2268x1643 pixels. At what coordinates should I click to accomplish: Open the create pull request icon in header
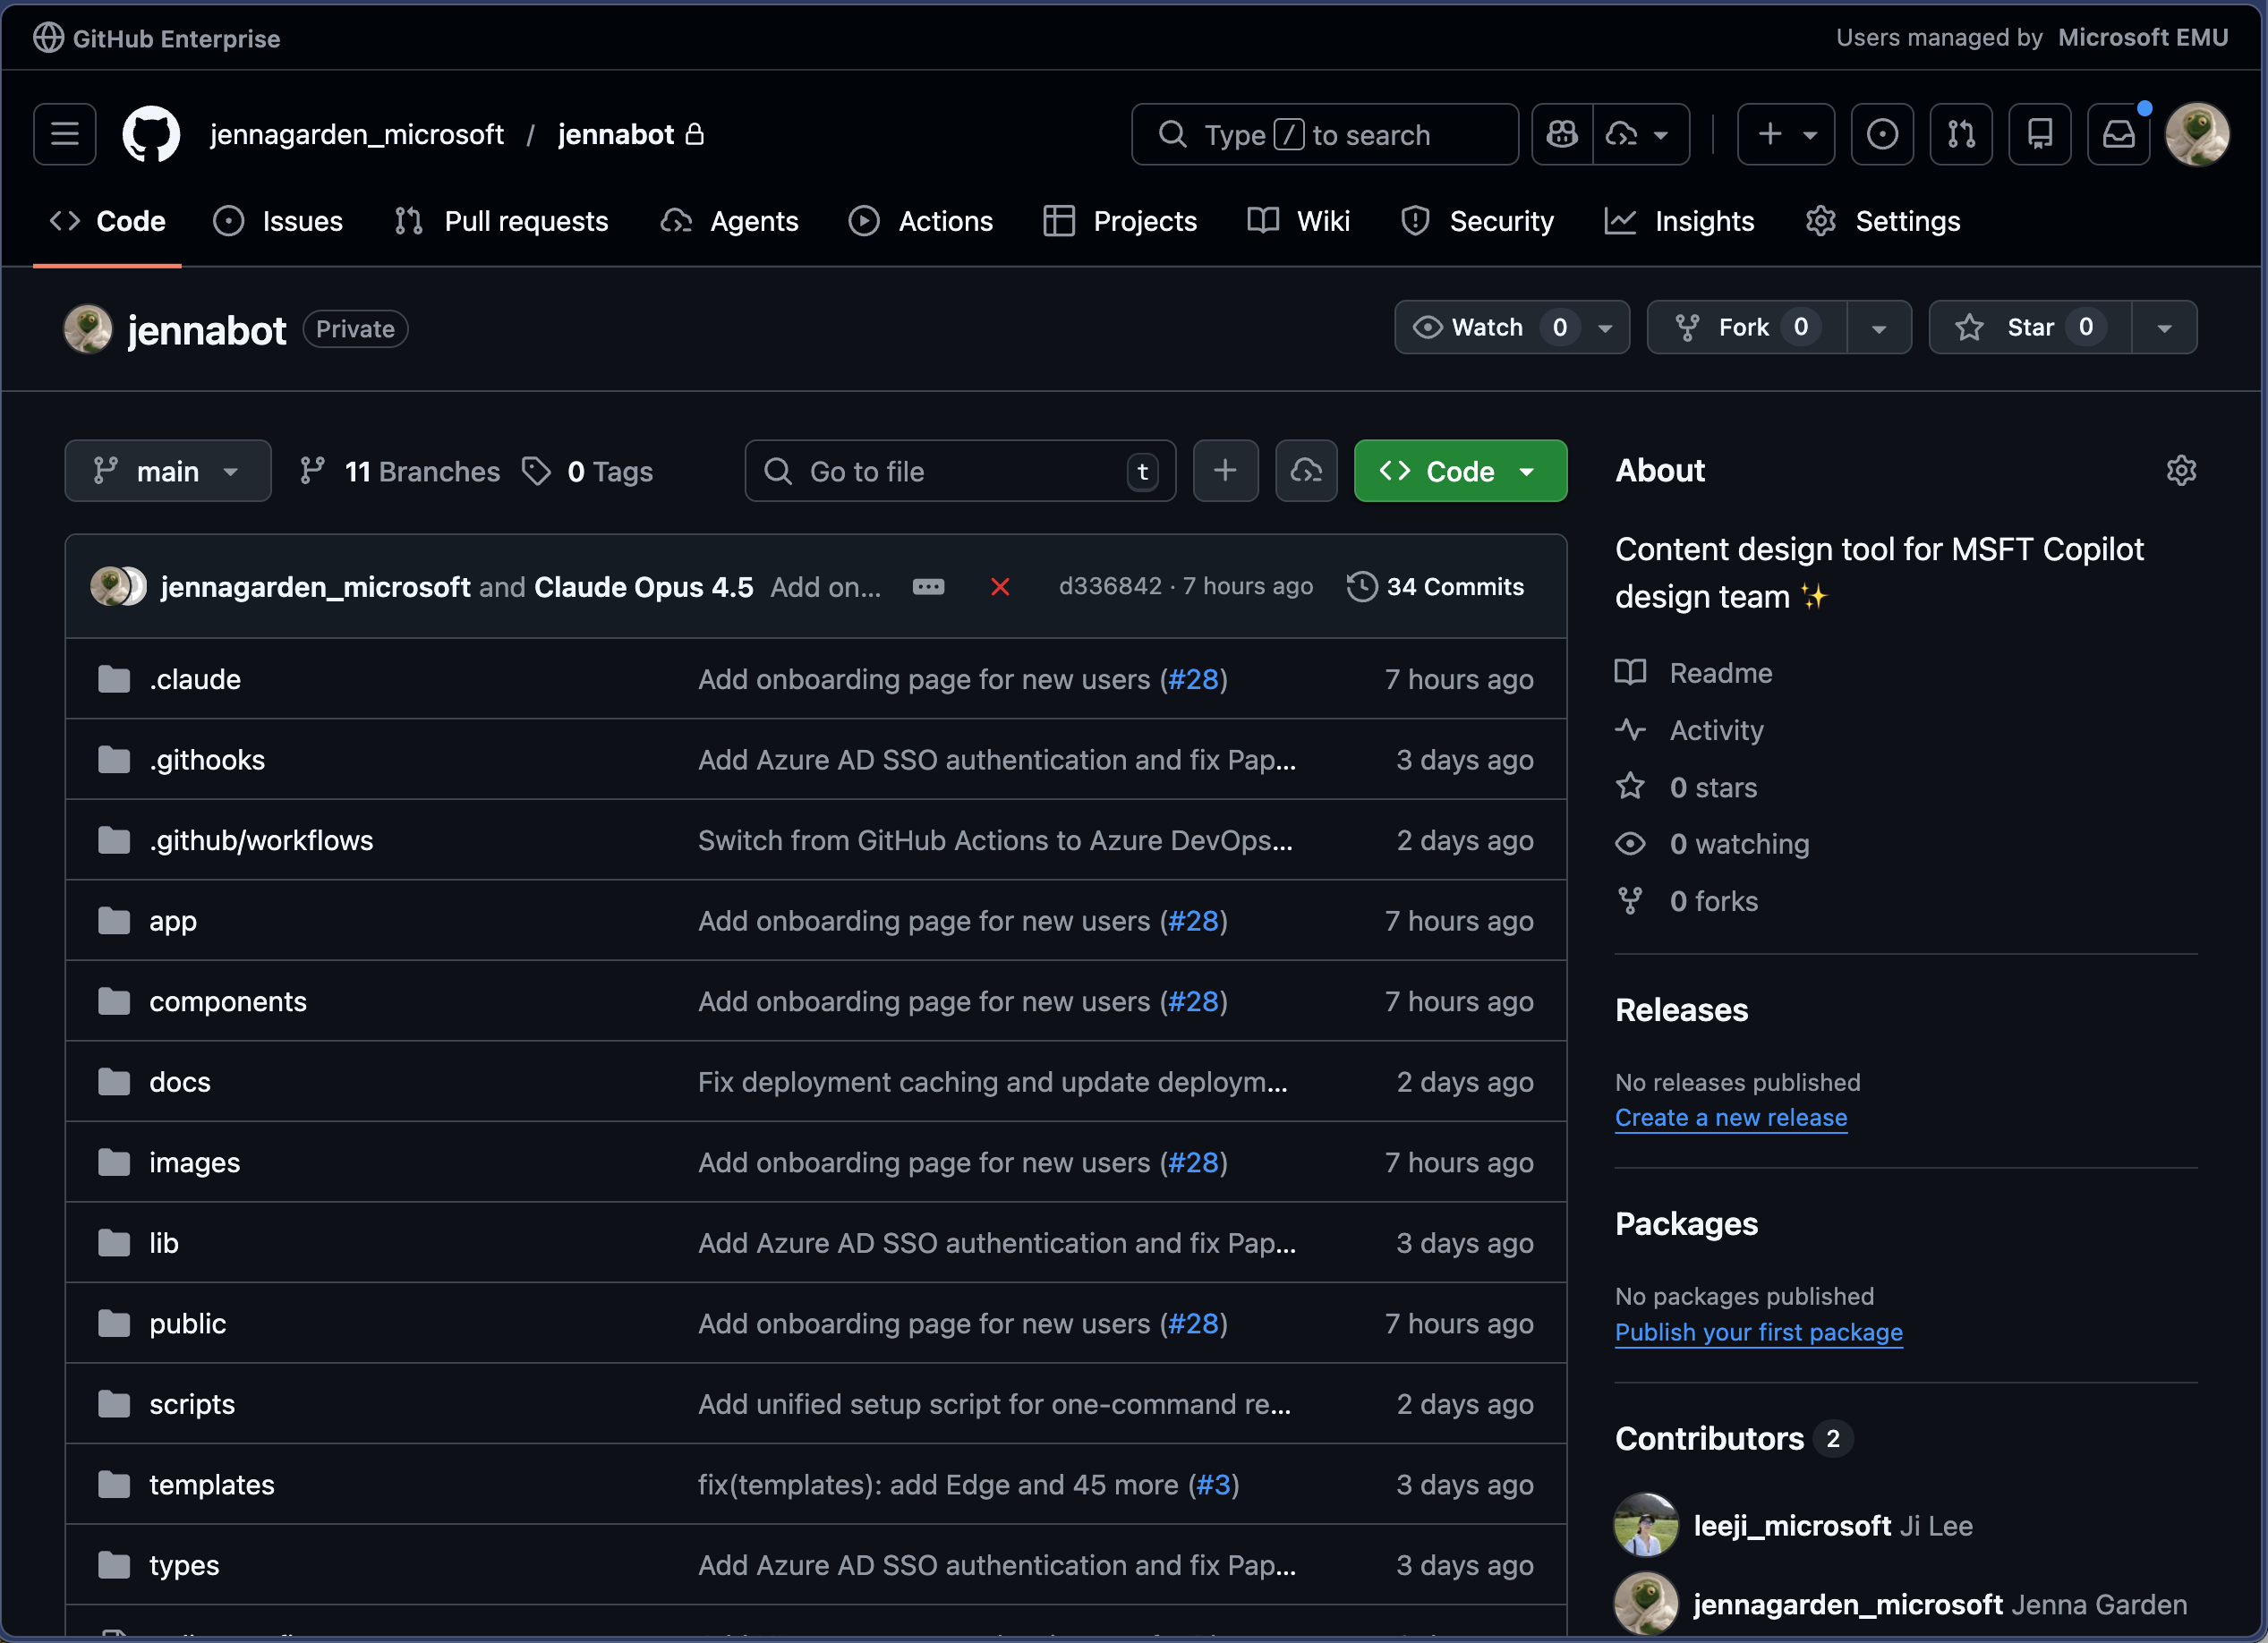[1961, 134]
